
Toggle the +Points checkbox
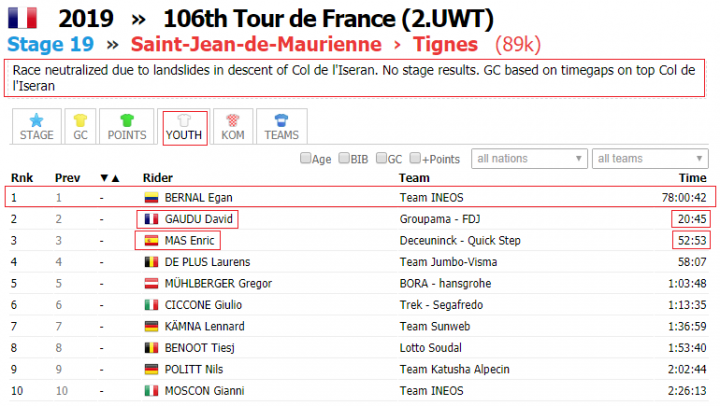pyautogui.click(x=415, y=158)
